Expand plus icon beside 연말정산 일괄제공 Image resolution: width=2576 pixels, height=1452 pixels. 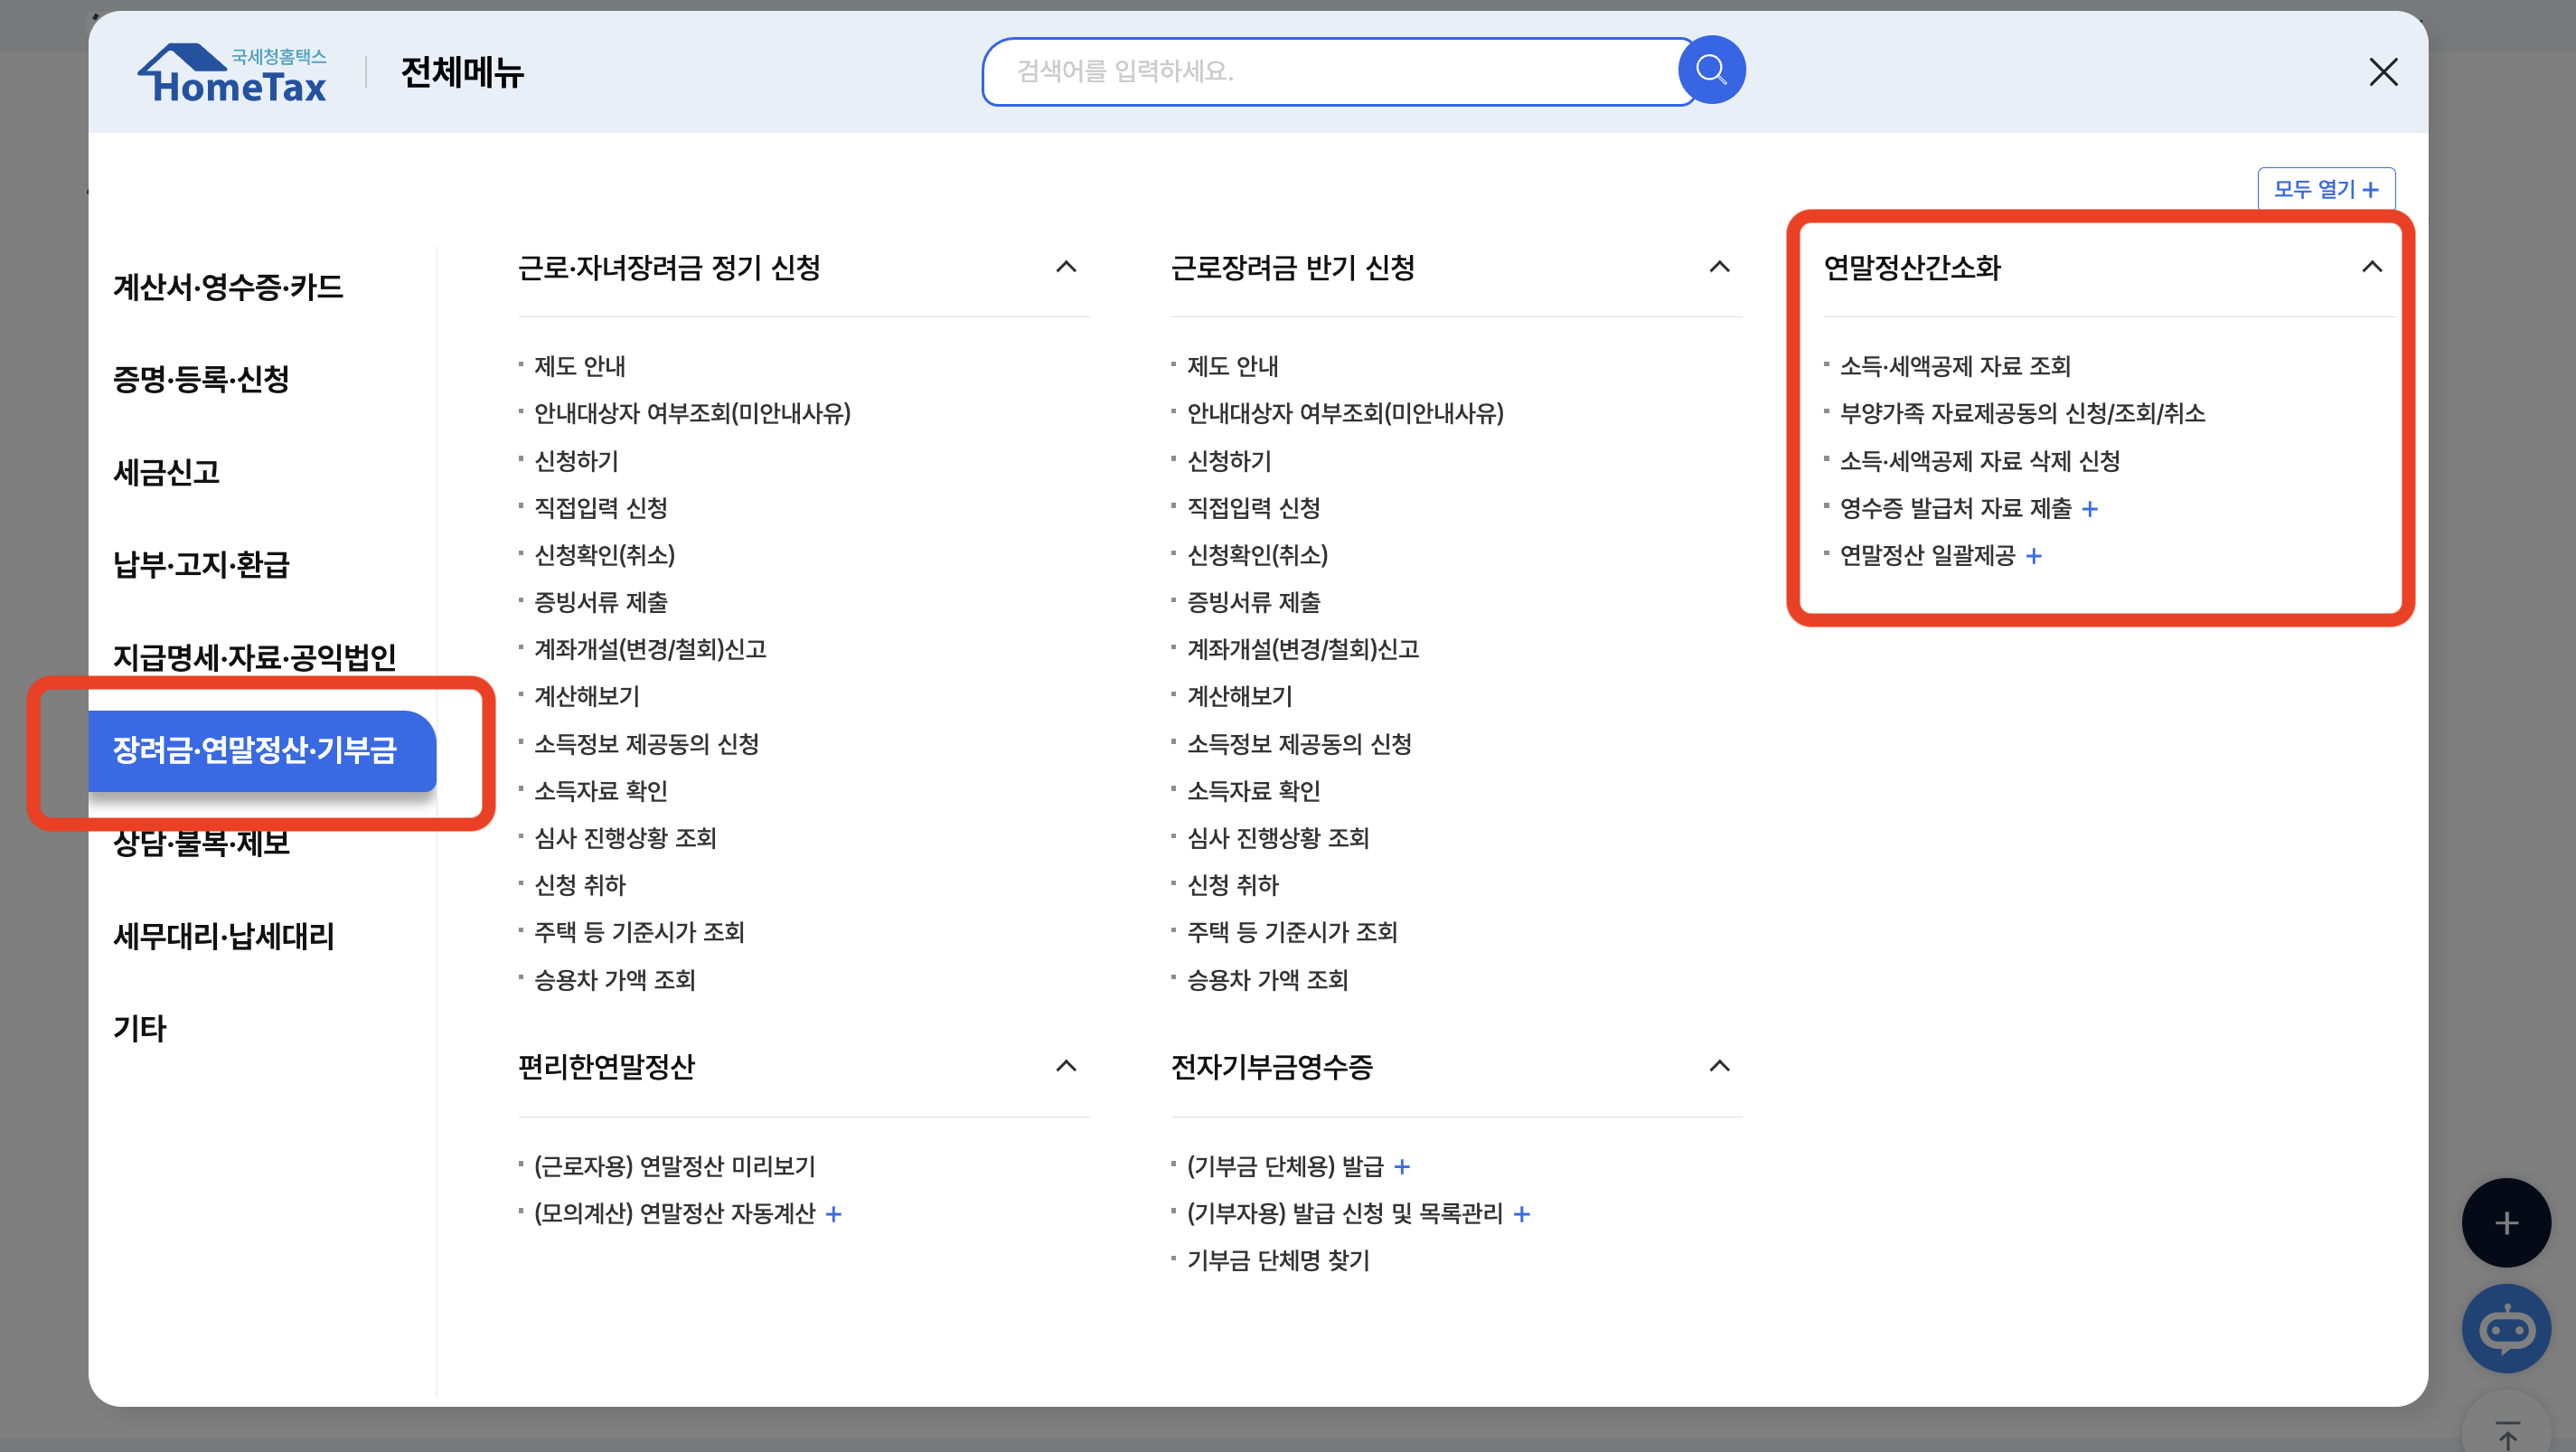2034,556
